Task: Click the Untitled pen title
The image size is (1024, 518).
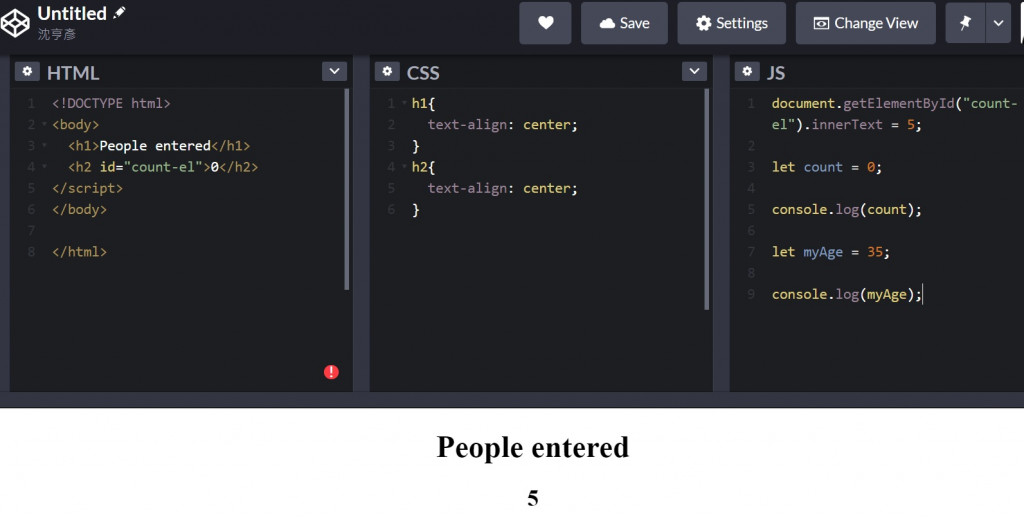Action: (x=72, y=13)
